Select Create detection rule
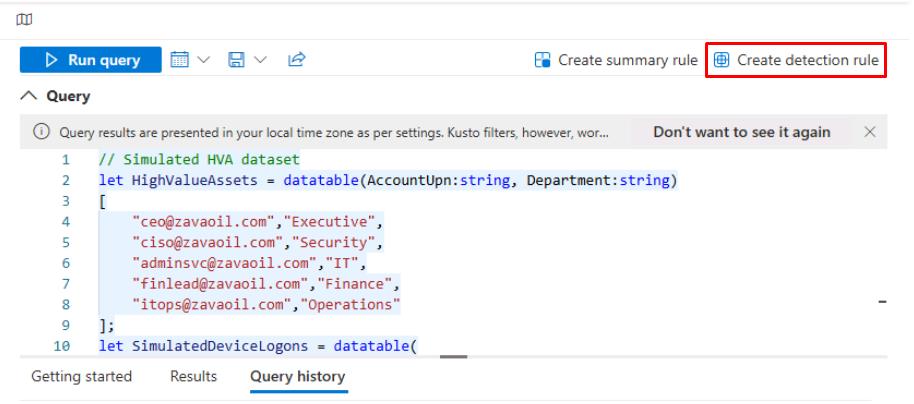 tap(807, 60)
